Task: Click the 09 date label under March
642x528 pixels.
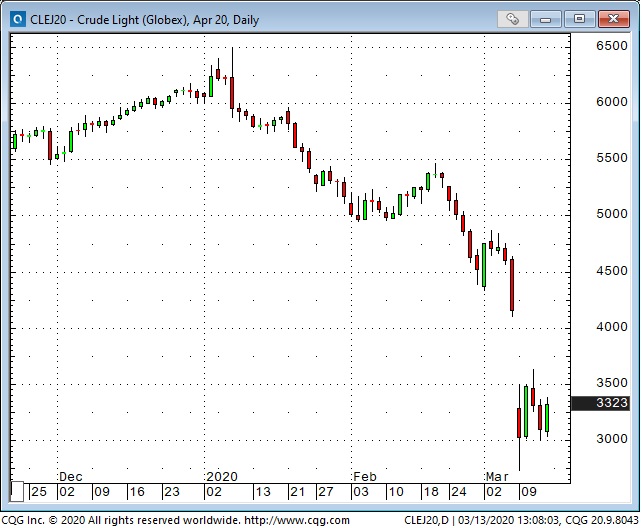Action: tap(529, 492)
